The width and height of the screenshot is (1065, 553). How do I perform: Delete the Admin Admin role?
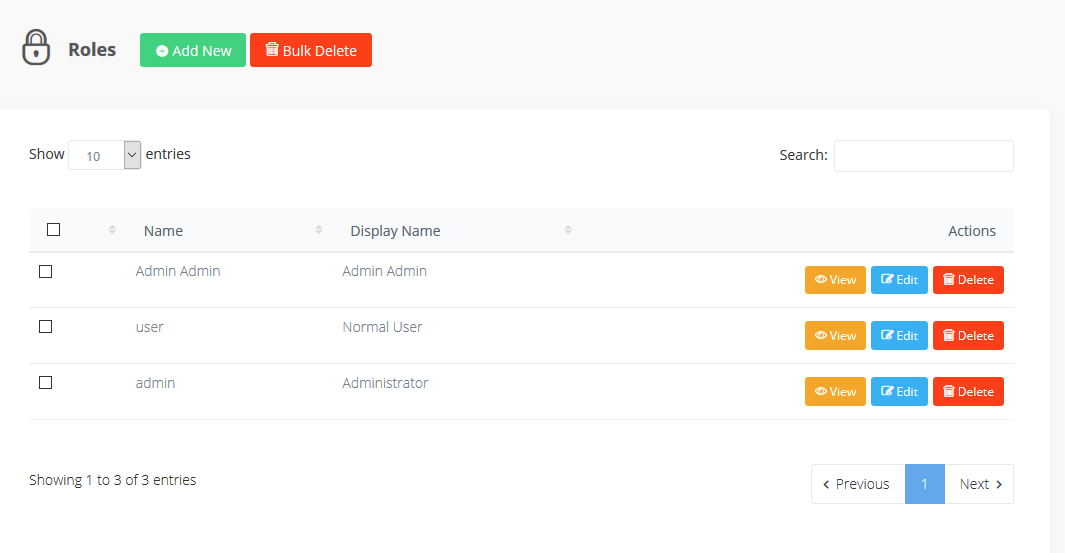coord(968,280)
